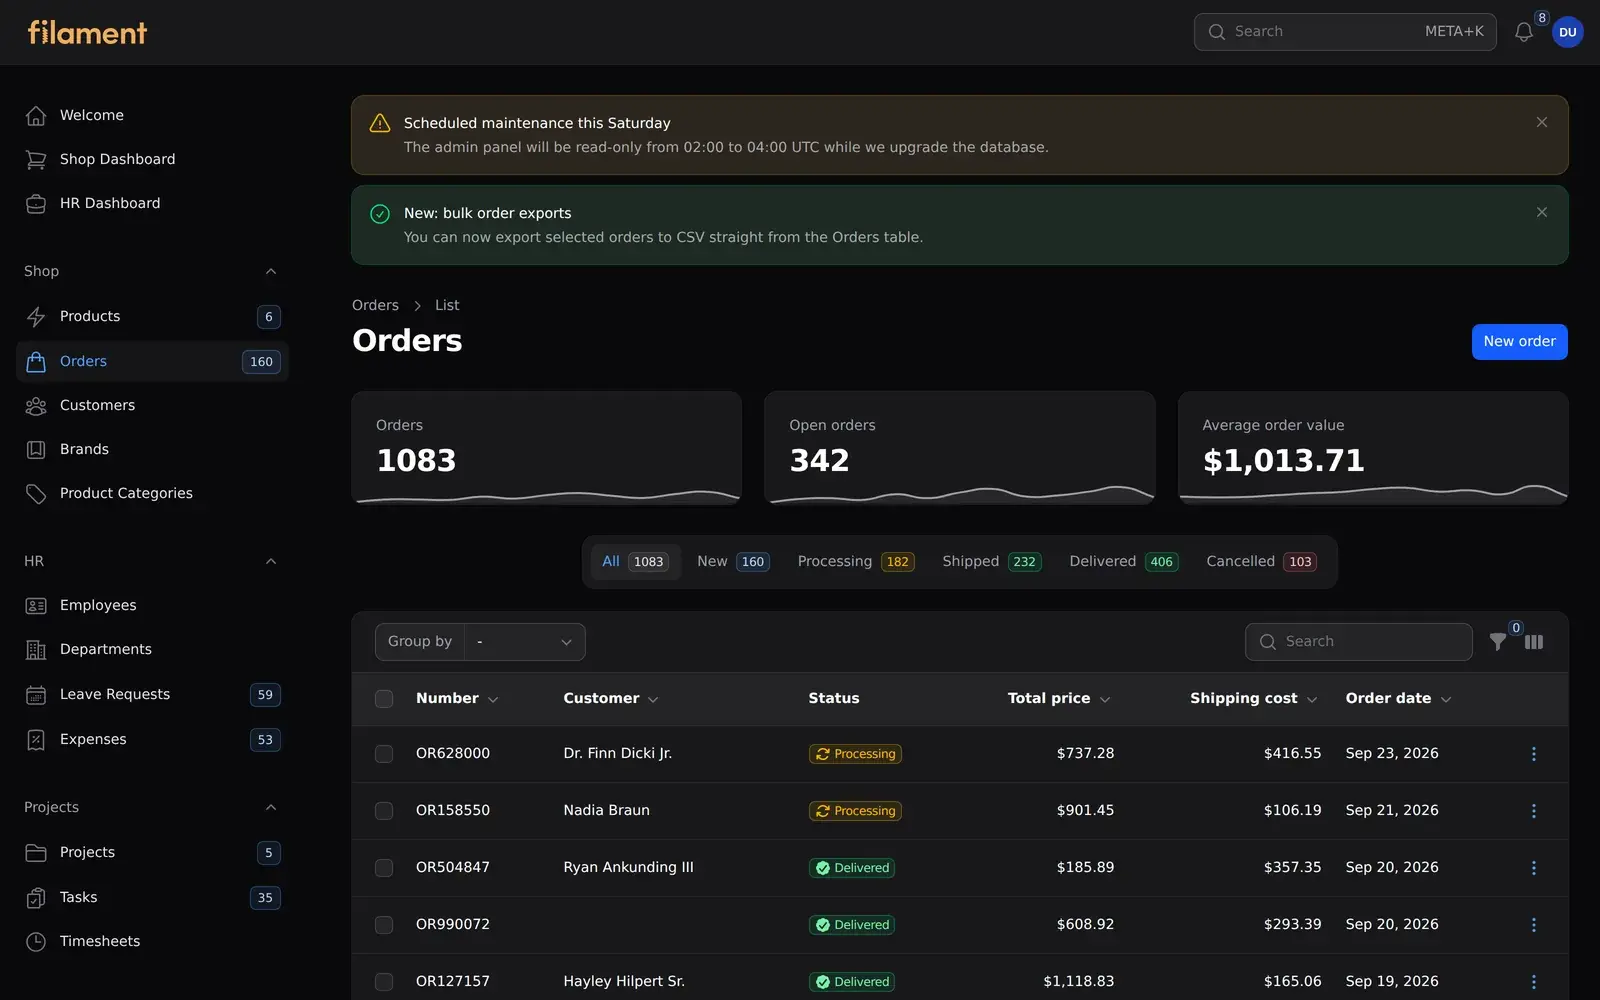Dismiss the bulk order exports notice
Image resolution: width=1600 pixels, height=1000 pixels.
click(1541, 212)
